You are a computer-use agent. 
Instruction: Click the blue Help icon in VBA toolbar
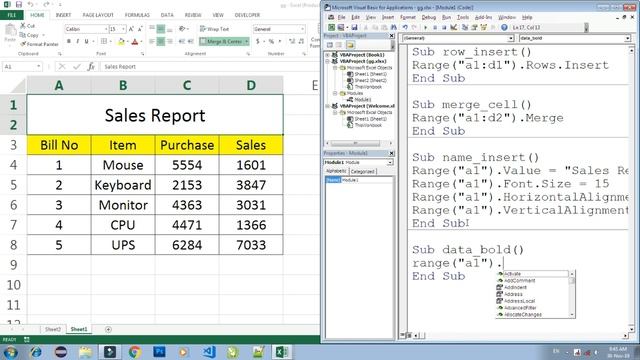pyautogui.click(x=504, y=27)
